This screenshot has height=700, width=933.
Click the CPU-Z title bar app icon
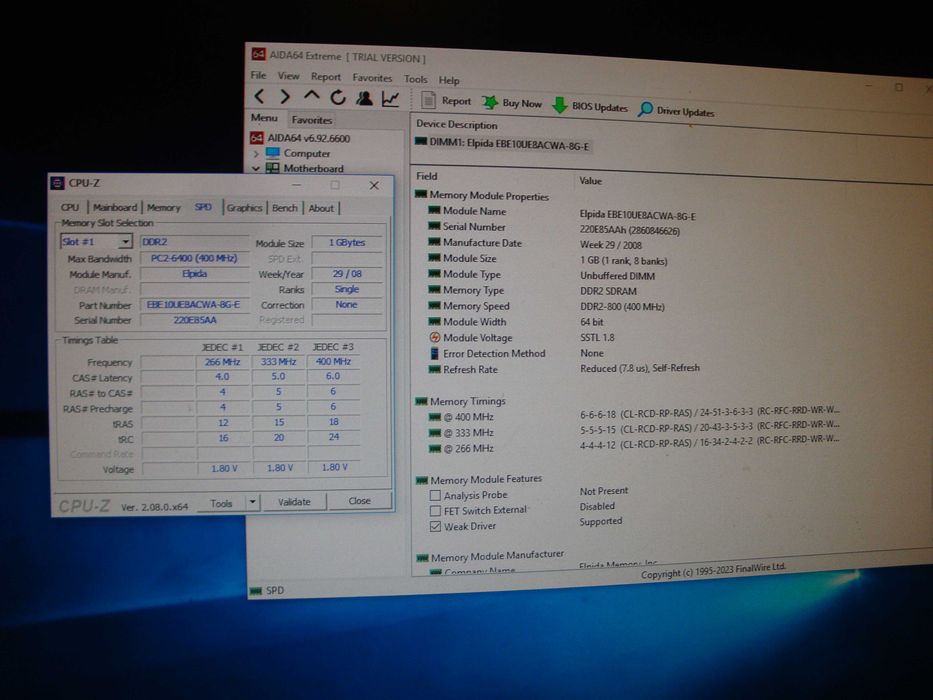click(57, 183)
